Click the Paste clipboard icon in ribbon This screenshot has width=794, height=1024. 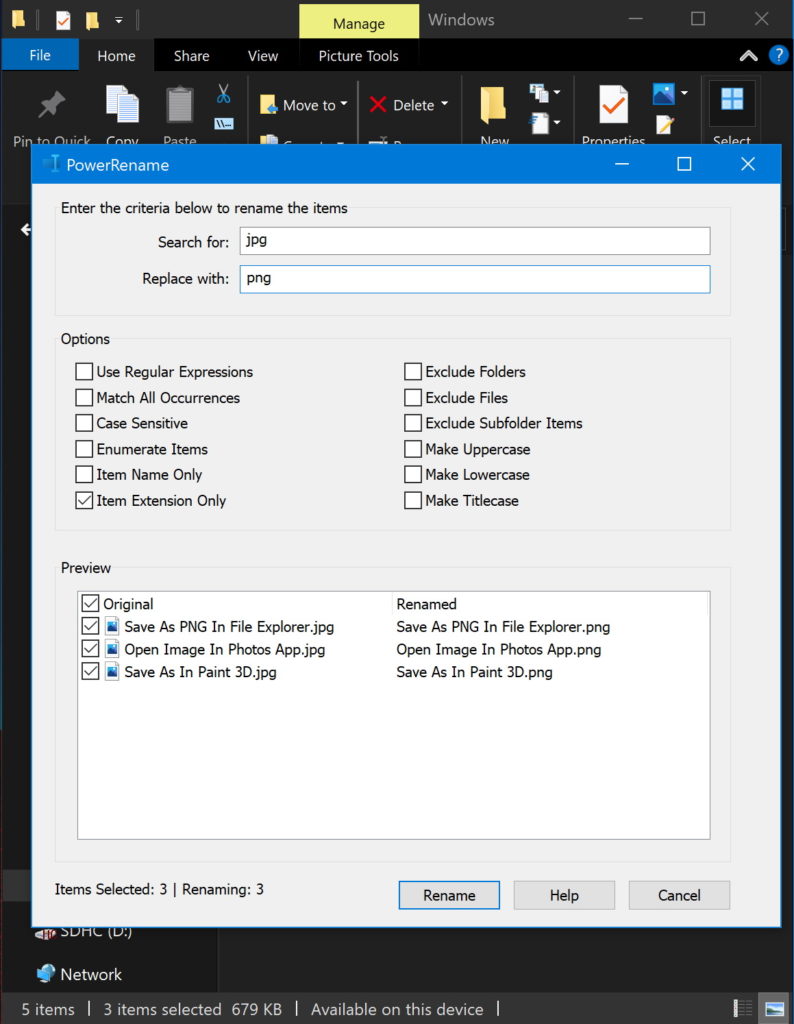(180, 104)
